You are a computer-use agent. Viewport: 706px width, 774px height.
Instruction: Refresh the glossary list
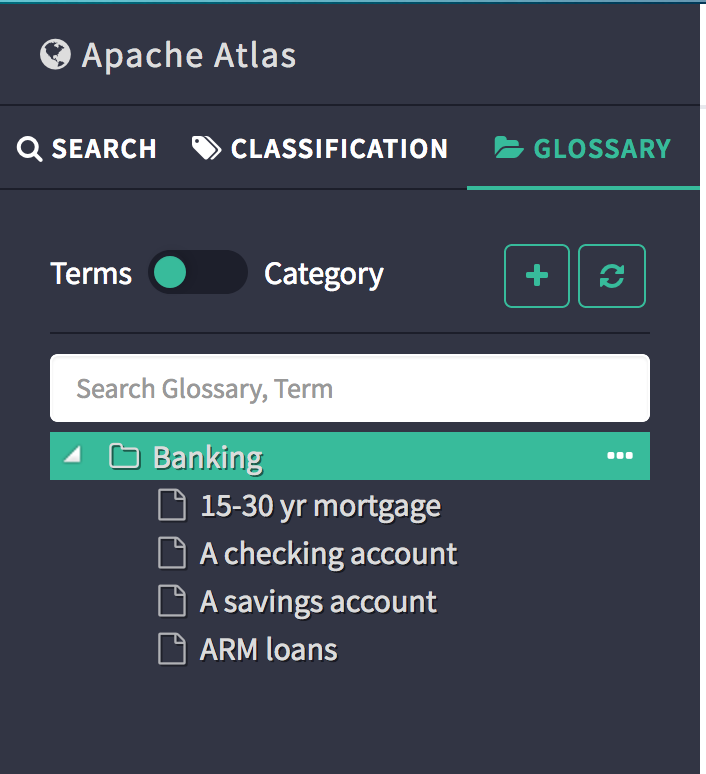(612, 276)
